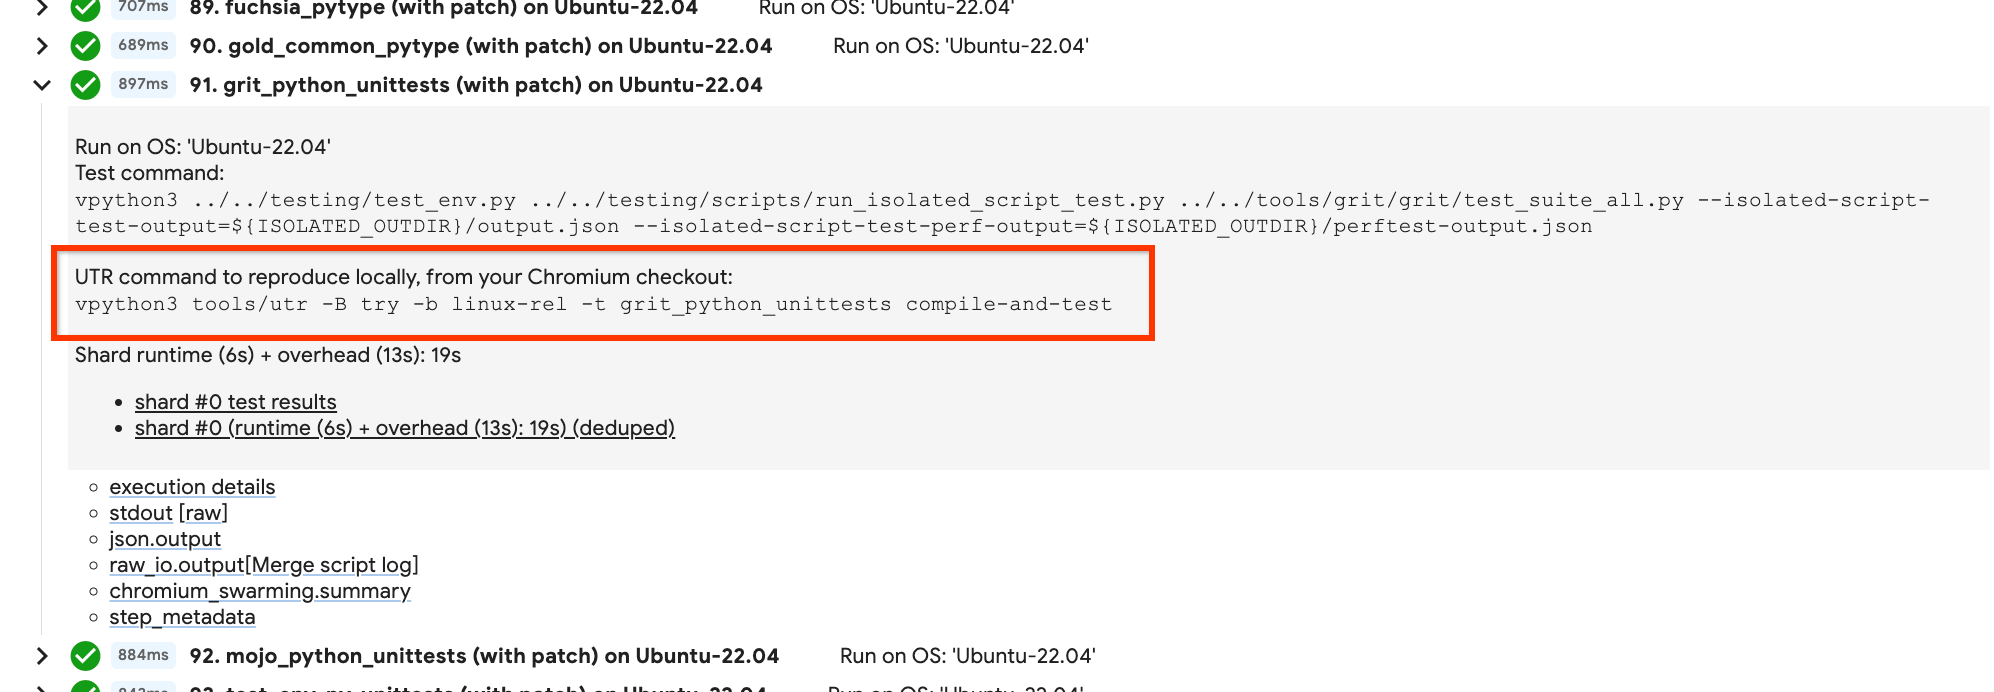Open shard #0 runtime deduped link
Viewport: 1994px width, 692px height.
tap(405, 428)
